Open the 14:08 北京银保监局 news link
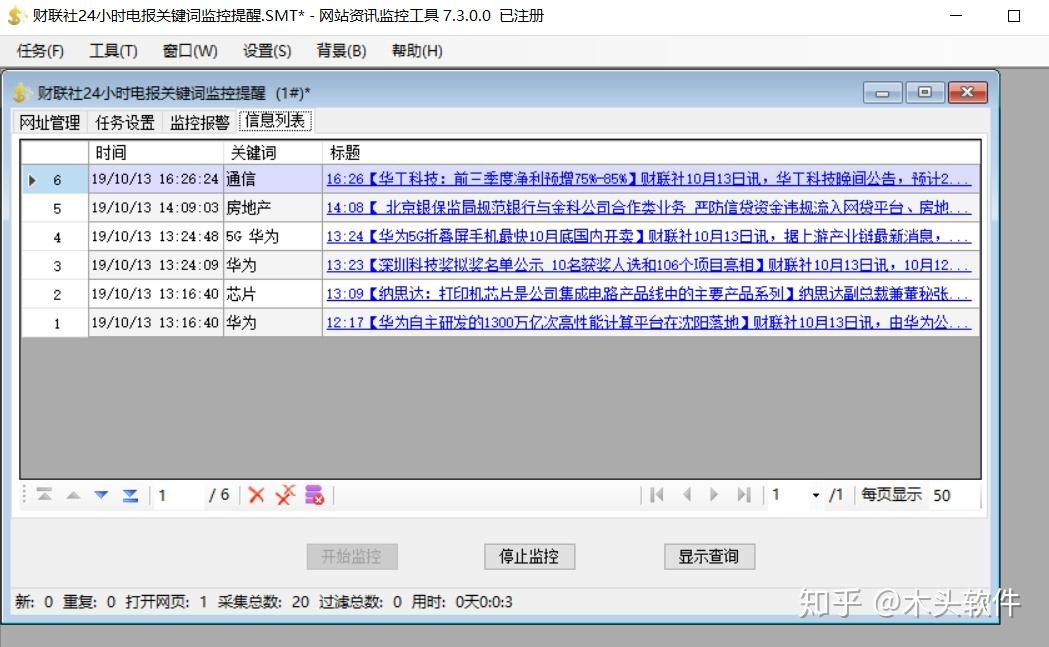The image size is (1049, 647). point(648,207)
